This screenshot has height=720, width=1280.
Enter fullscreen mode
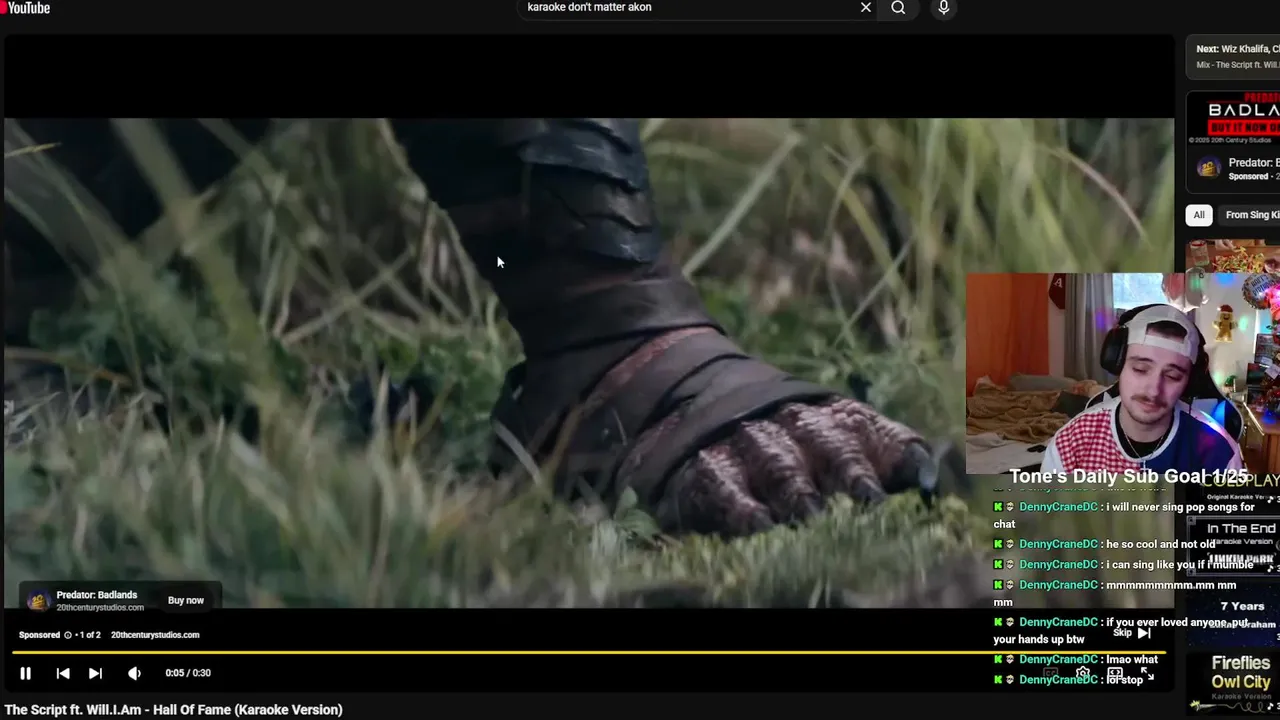pyautogui.click(x=1148, y=675)
